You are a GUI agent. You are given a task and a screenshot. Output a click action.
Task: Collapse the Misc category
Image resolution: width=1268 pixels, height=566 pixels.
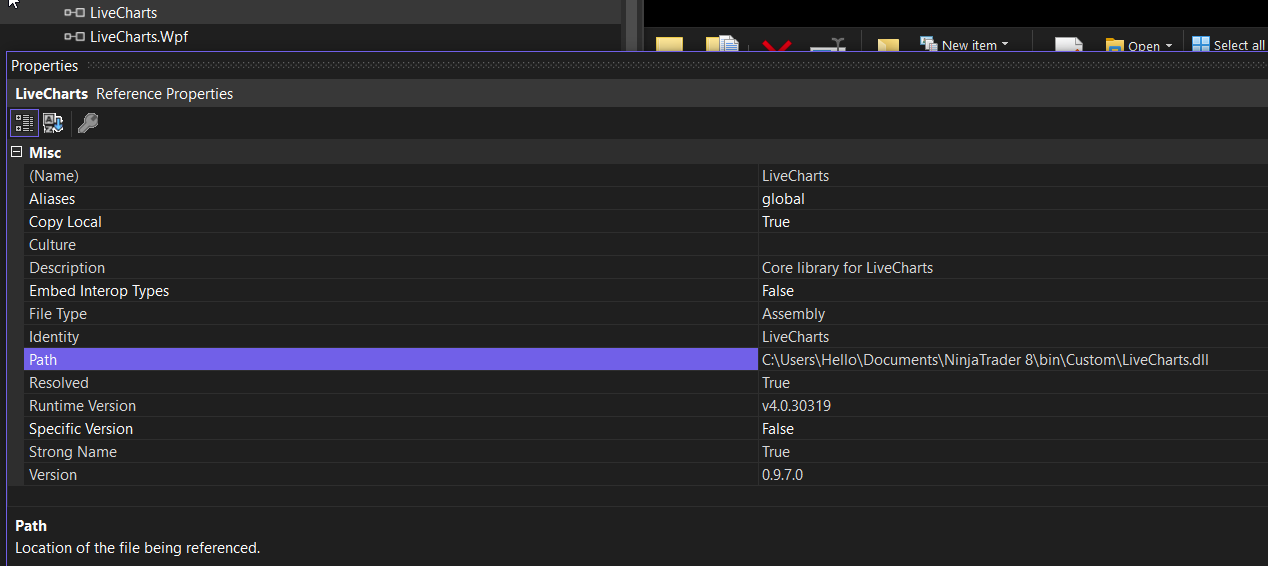coord(16,152)
